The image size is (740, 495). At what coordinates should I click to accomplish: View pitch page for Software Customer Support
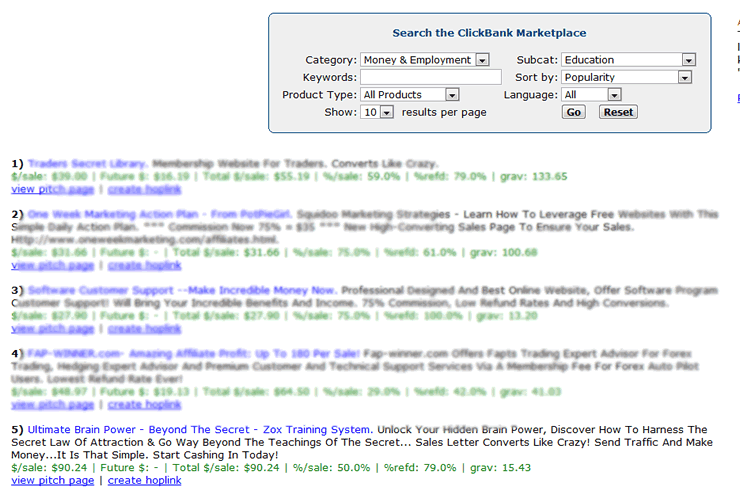point(53,328)
